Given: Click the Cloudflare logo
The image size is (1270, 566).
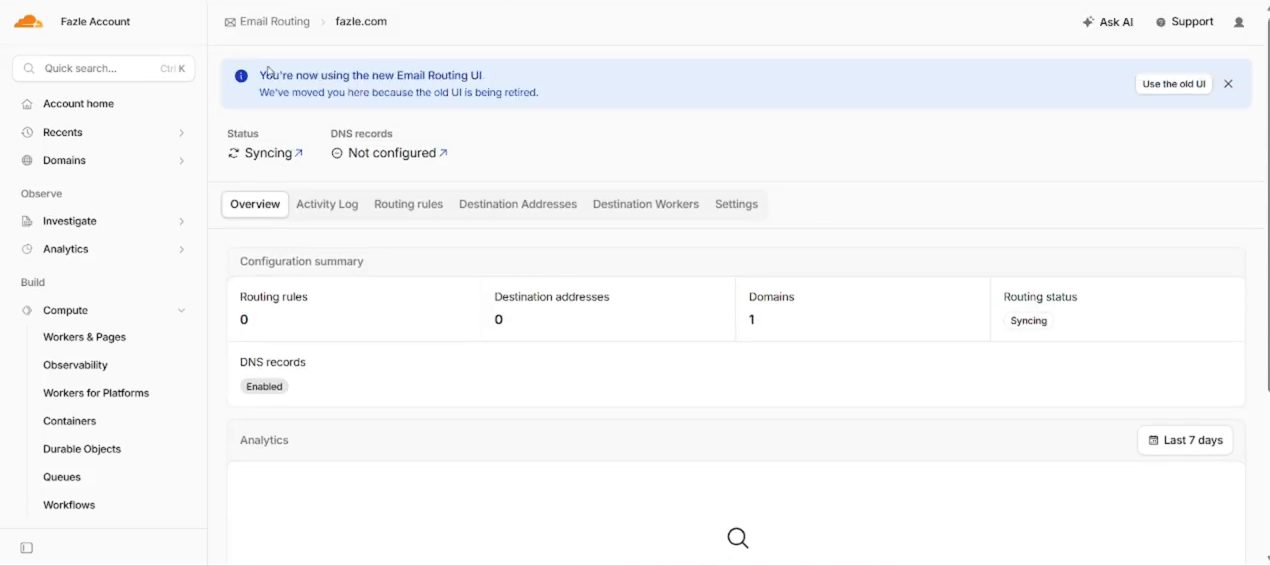Looking at the screenshot, I should coord(28,21).
